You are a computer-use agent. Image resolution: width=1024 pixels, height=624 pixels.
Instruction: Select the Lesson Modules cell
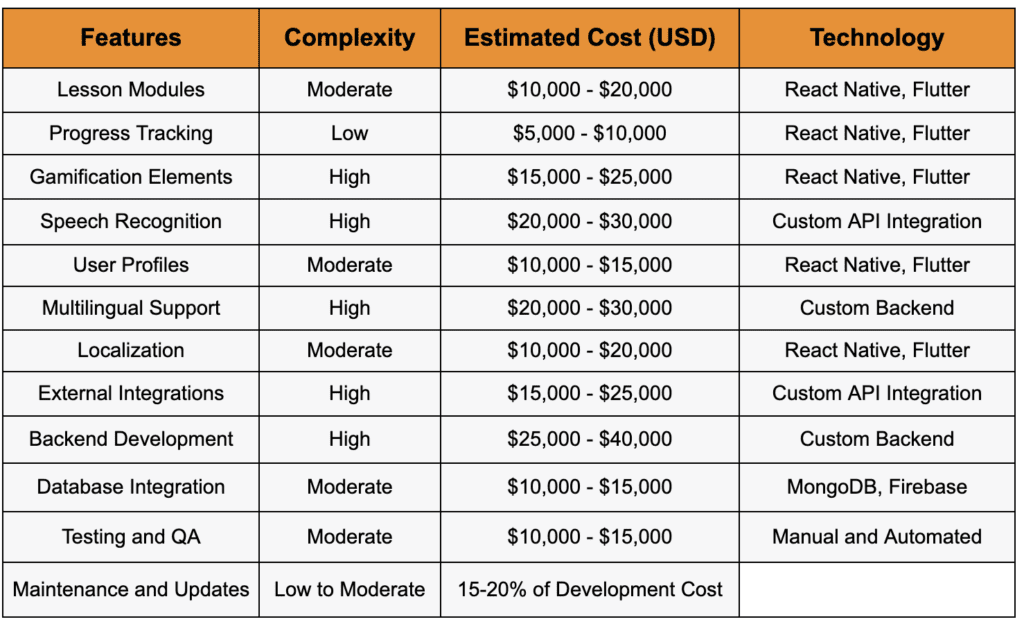pos(131,90)
